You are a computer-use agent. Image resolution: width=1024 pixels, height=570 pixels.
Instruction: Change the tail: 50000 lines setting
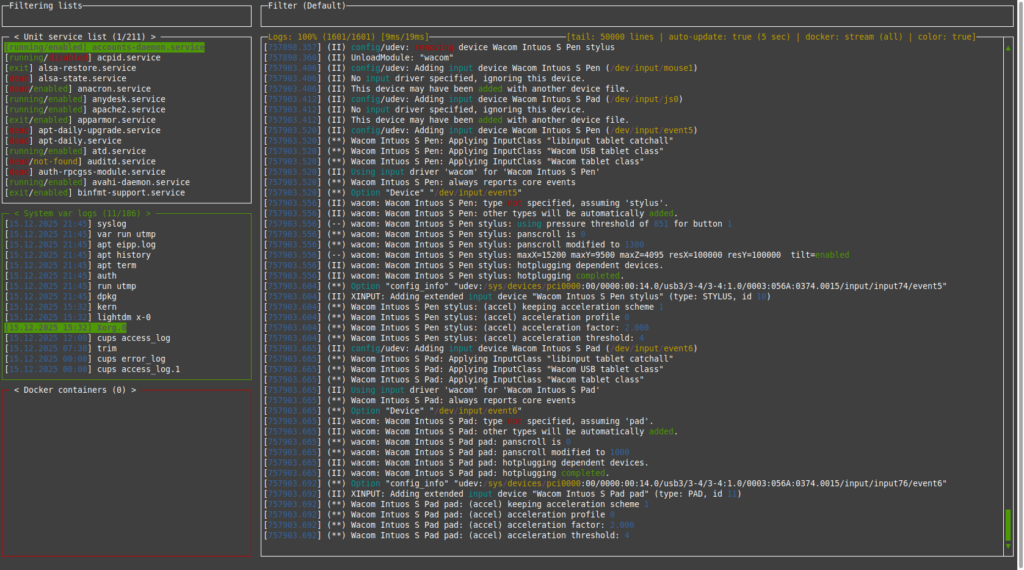(x=612, y=36)
